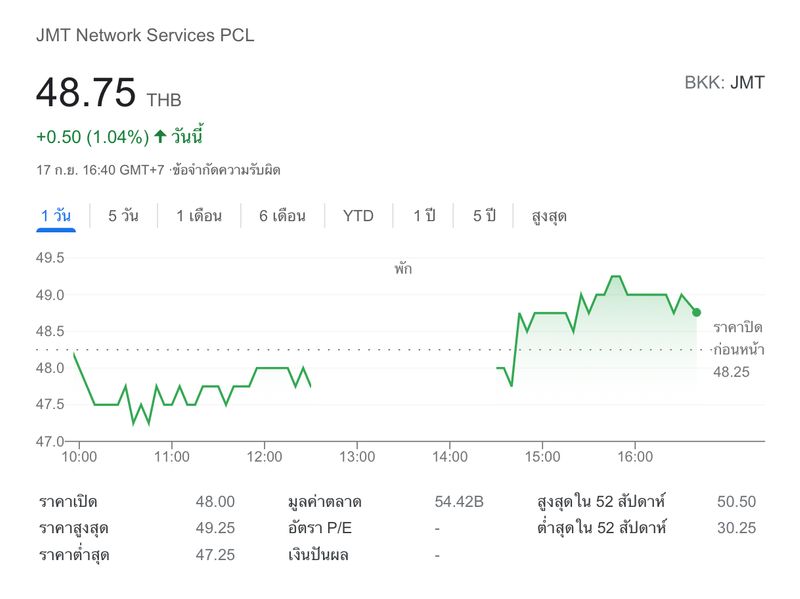This screenshot has width=800, height=599.
Task: Select the สูงสุด range tab
Action: 549,216
